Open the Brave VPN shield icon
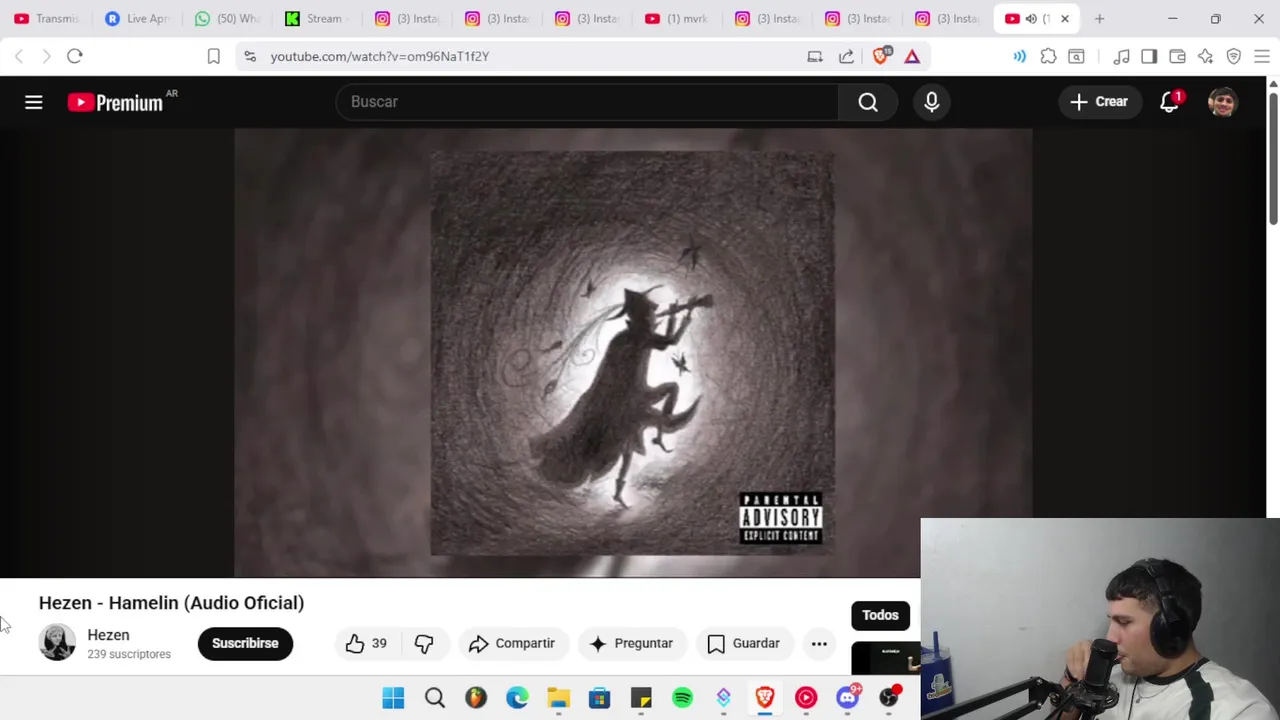 click(1233, 56)
